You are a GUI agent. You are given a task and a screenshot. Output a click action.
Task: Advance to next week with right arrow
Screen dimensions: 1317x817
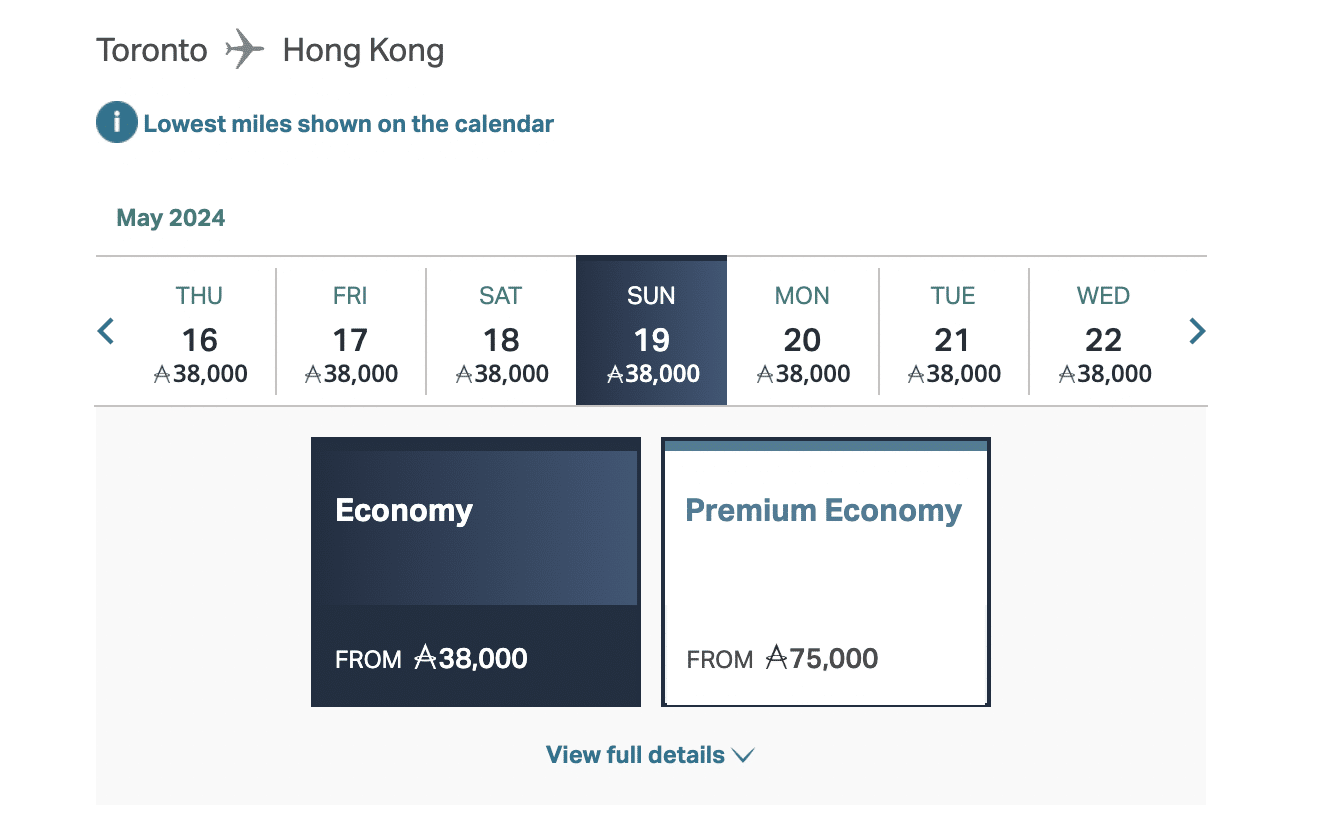point(1196,331)
